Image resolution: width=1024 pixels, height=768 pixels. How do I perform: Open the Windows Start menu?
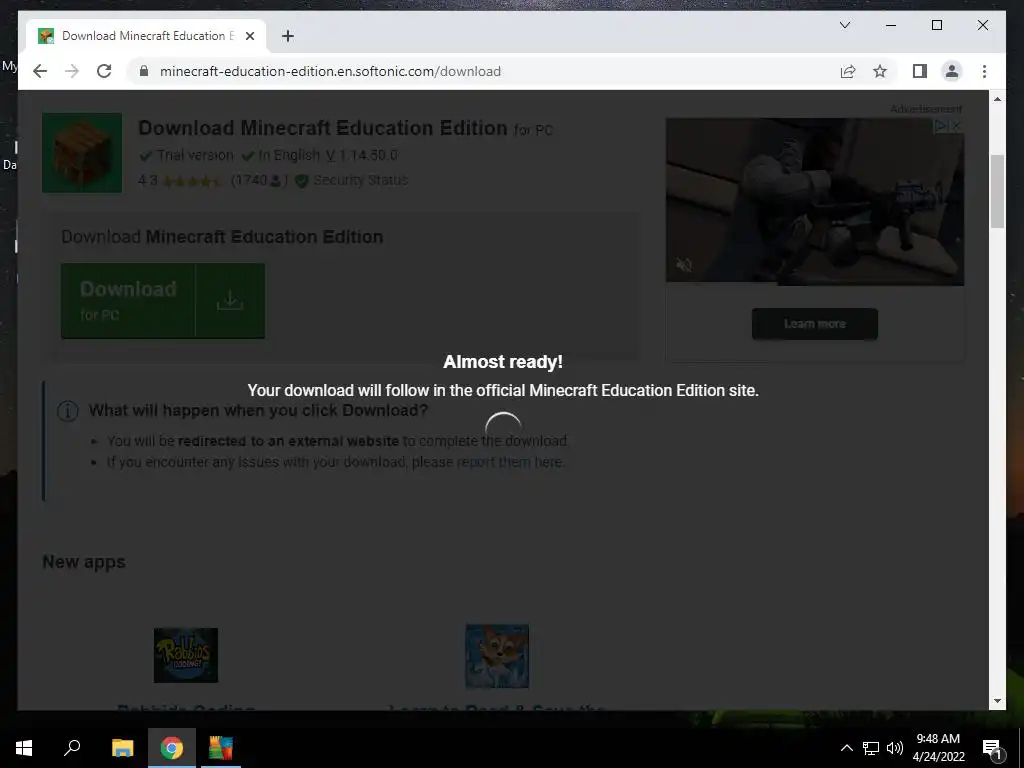pos(24,748)
